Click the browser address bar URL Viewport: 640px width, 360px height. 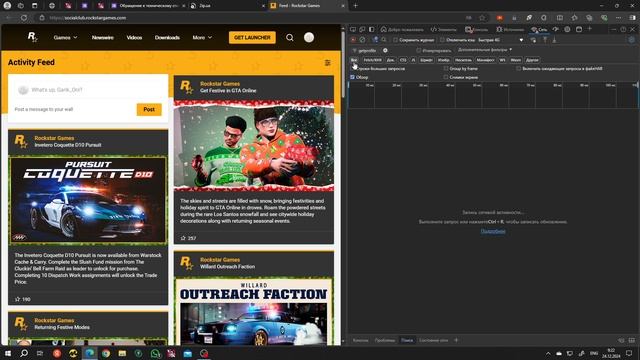(x=87, y=18)
